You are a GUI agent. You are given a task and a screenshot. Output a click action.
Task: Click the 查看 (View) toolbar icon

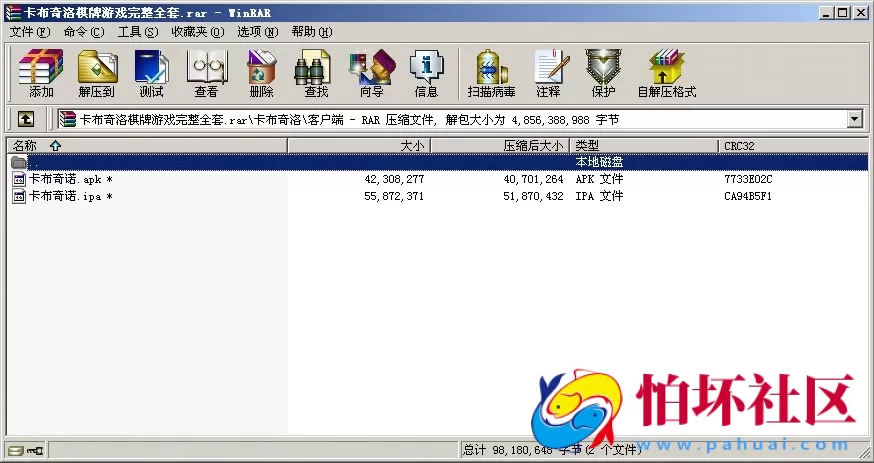(x=206, y=73)
